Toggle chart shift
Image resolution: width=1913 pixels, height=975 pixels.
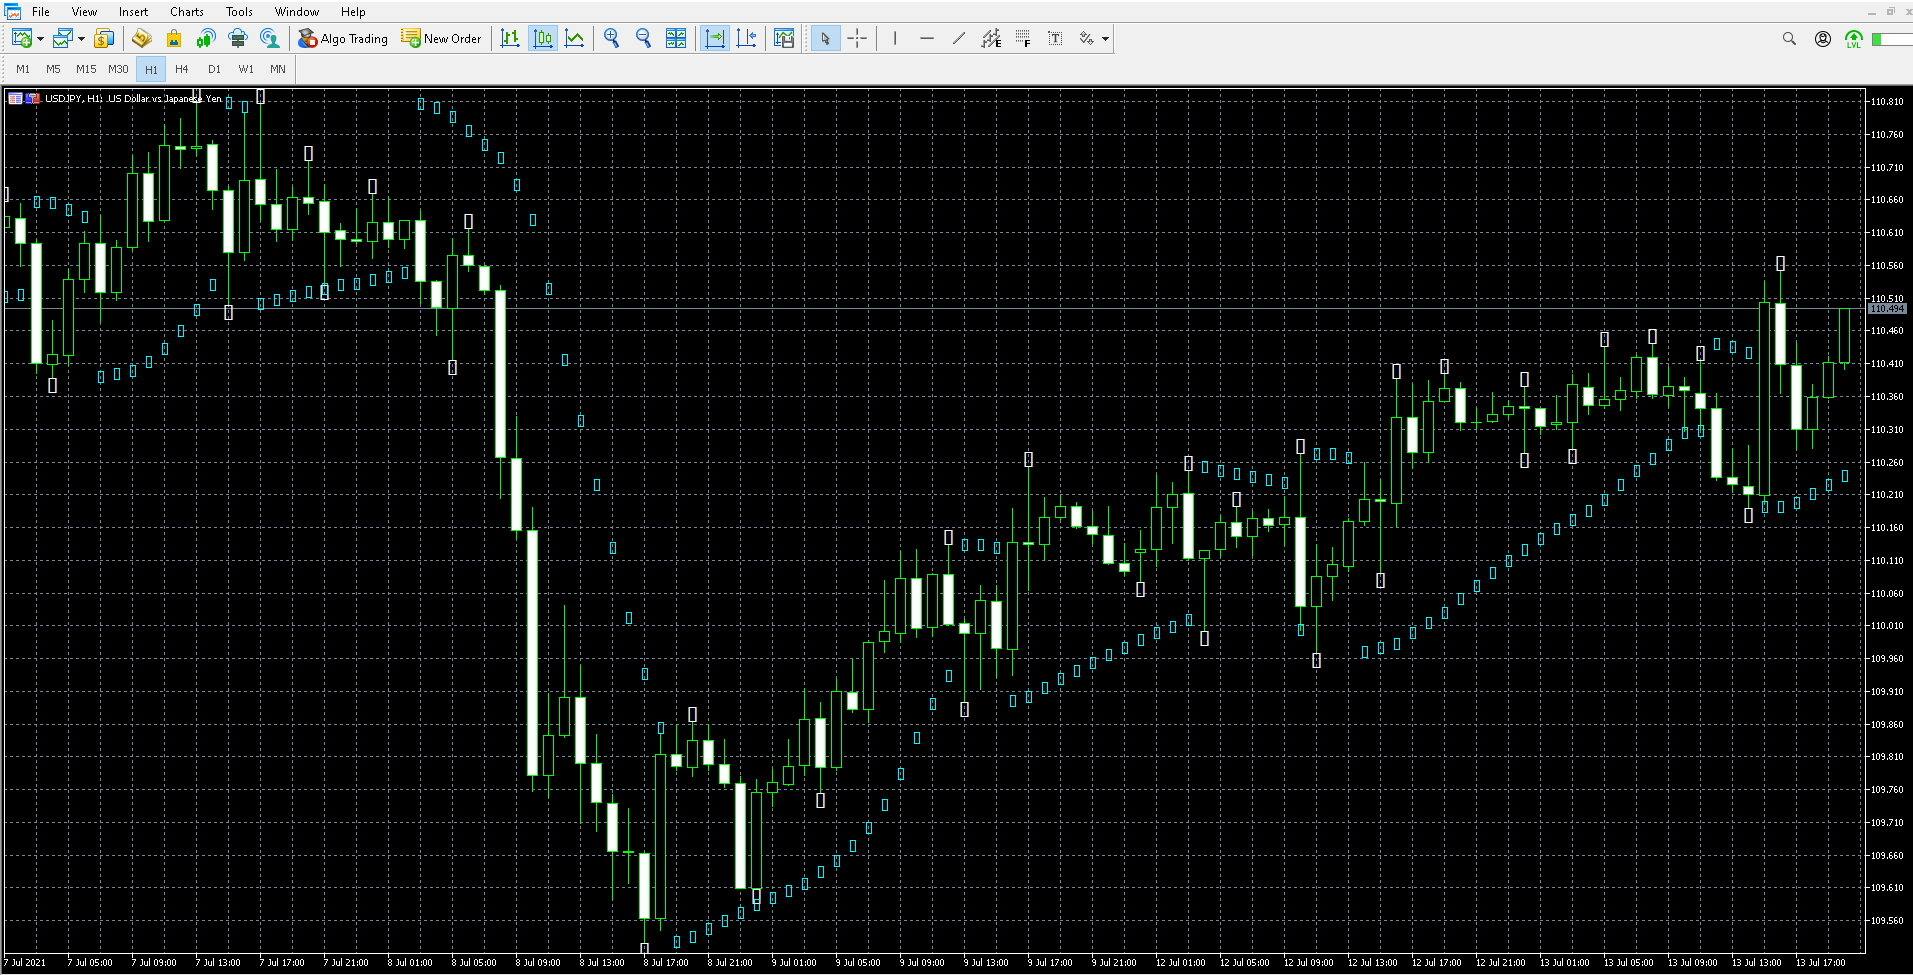pyautogui.click(x=715, y=38)
